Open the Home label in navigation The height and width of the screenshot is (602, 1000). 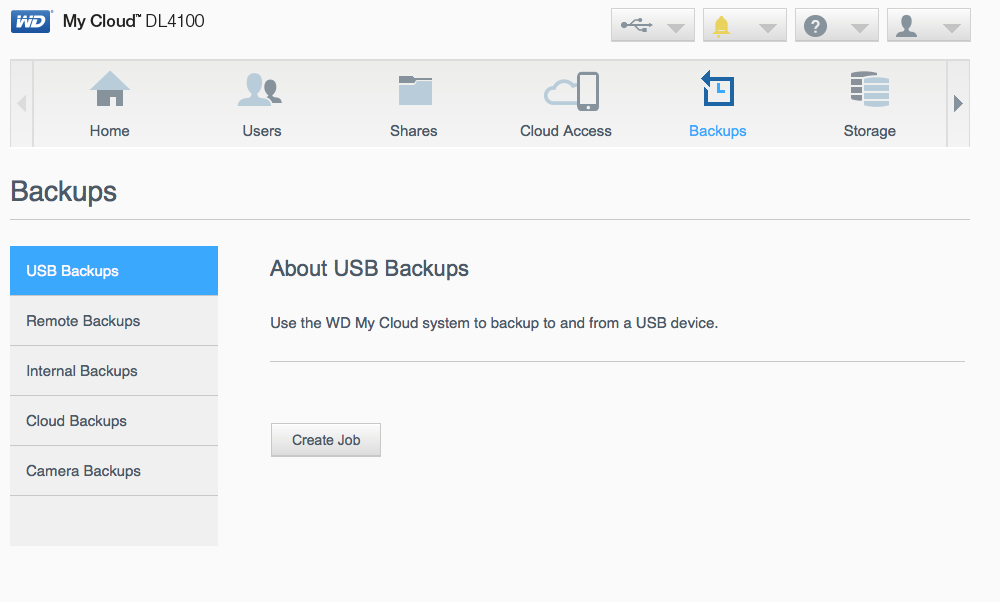tap(110, 131)
